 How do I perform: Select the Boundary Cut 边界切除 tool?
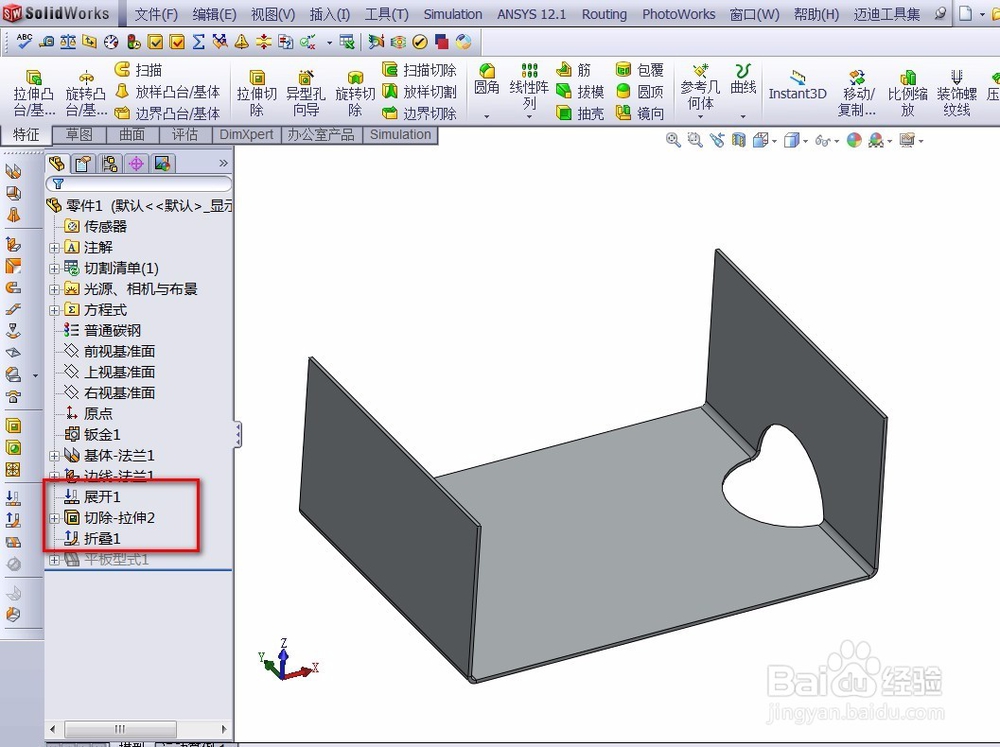[419, 113]
